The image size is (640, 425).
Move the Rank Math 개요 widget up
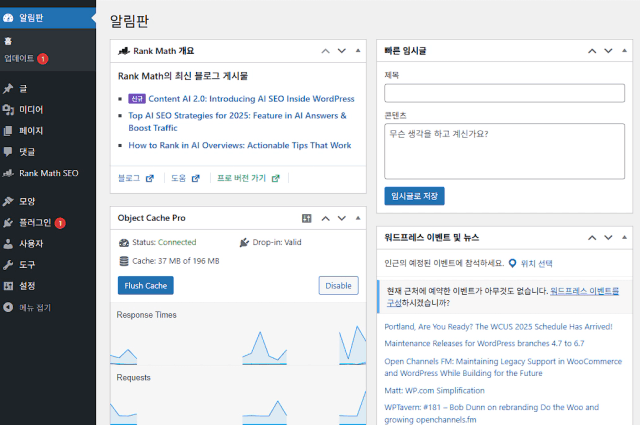(325, 51)
